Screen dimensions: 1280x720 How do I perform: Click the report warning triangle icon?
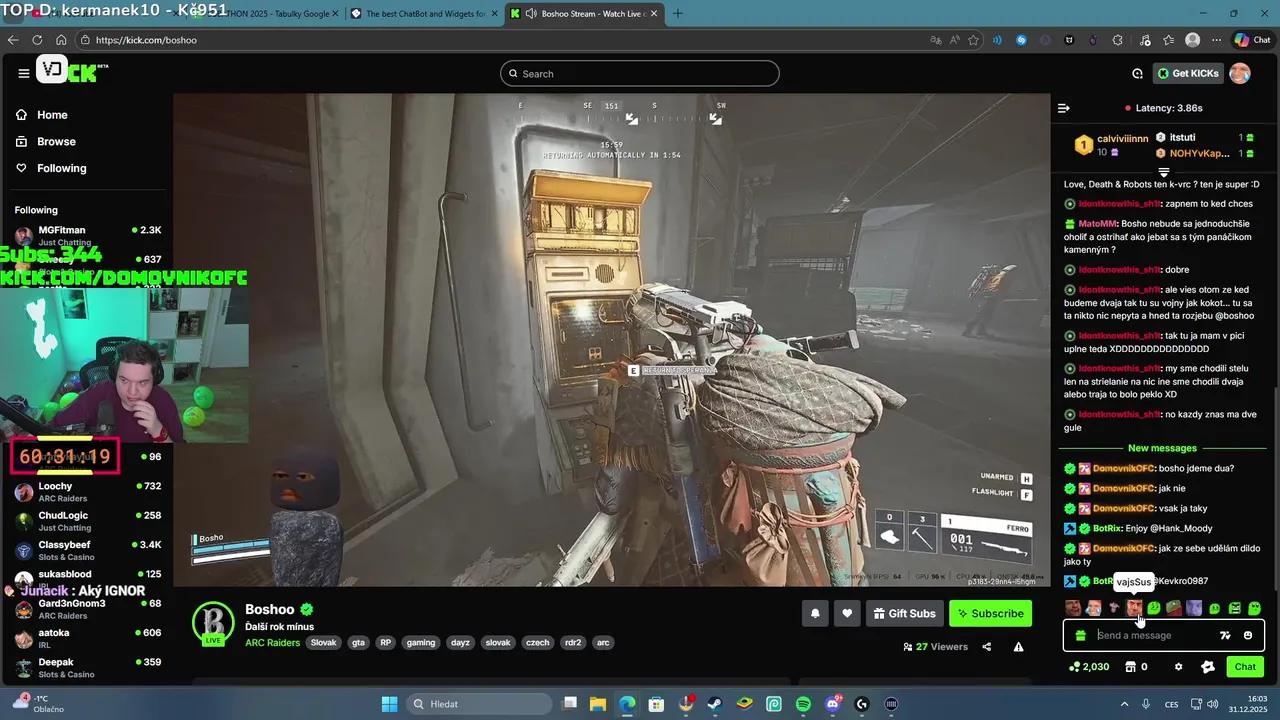tap(1018, 647)
